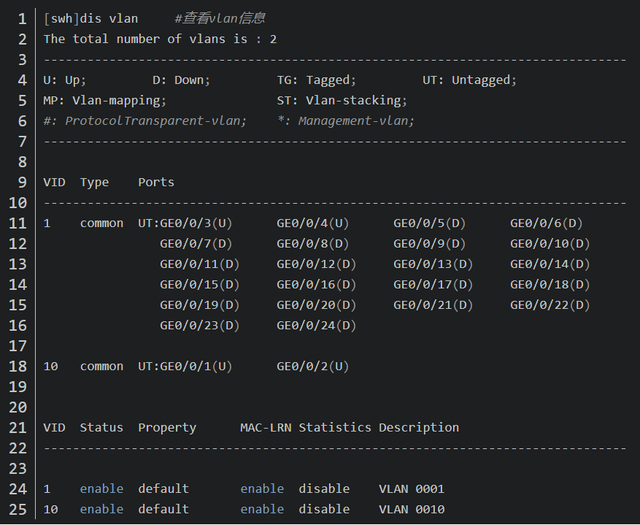Click the "VLAN 0010" description
The width and height of the screenshot is (640, 525).
411,509
